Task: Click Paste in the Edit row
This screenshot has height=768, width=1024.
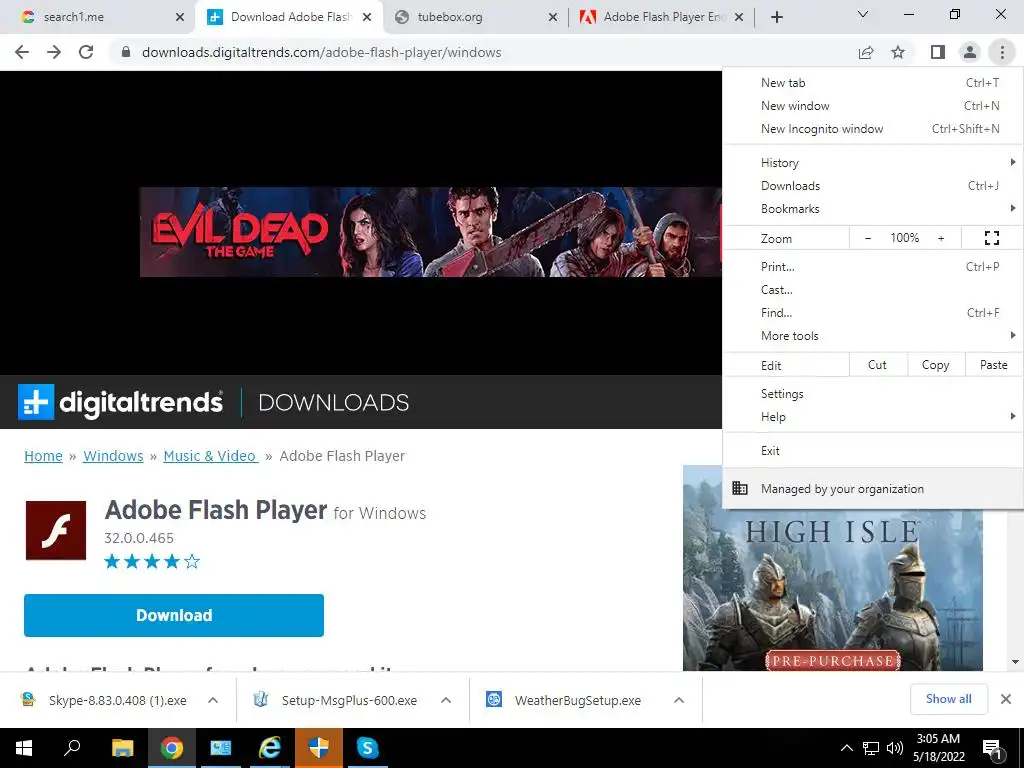Action: [x=994, y=365]
